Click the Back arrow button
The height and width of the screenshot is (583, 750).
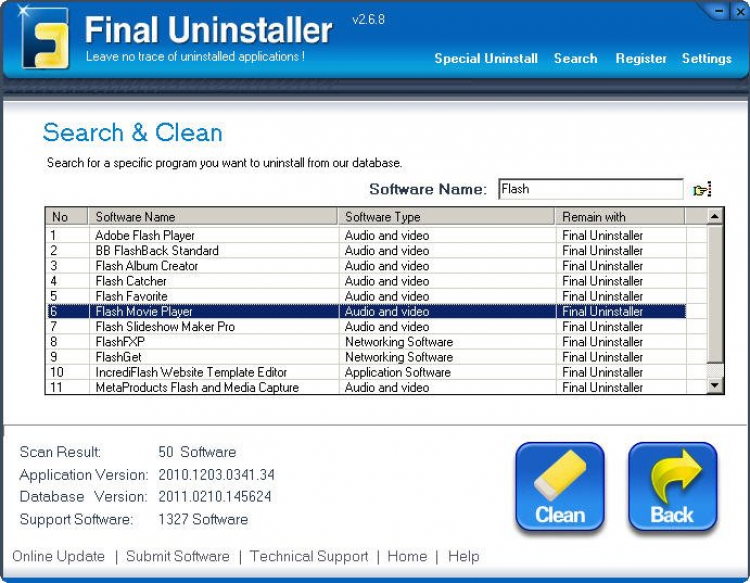click(673, 487)
